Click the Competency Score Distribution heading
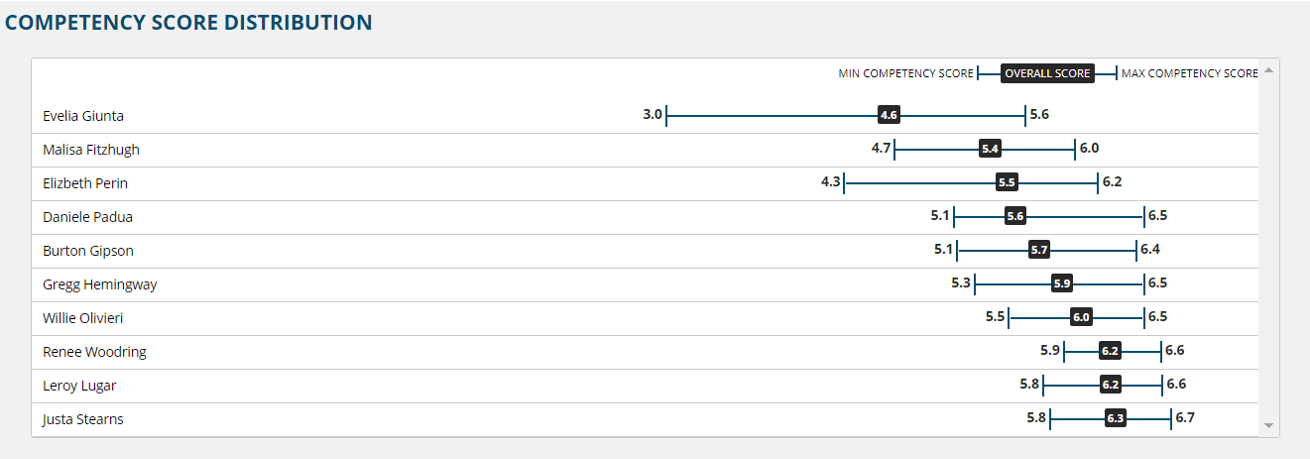The image size is (1310, 459). pyautogui.click(x=189, y=22)
